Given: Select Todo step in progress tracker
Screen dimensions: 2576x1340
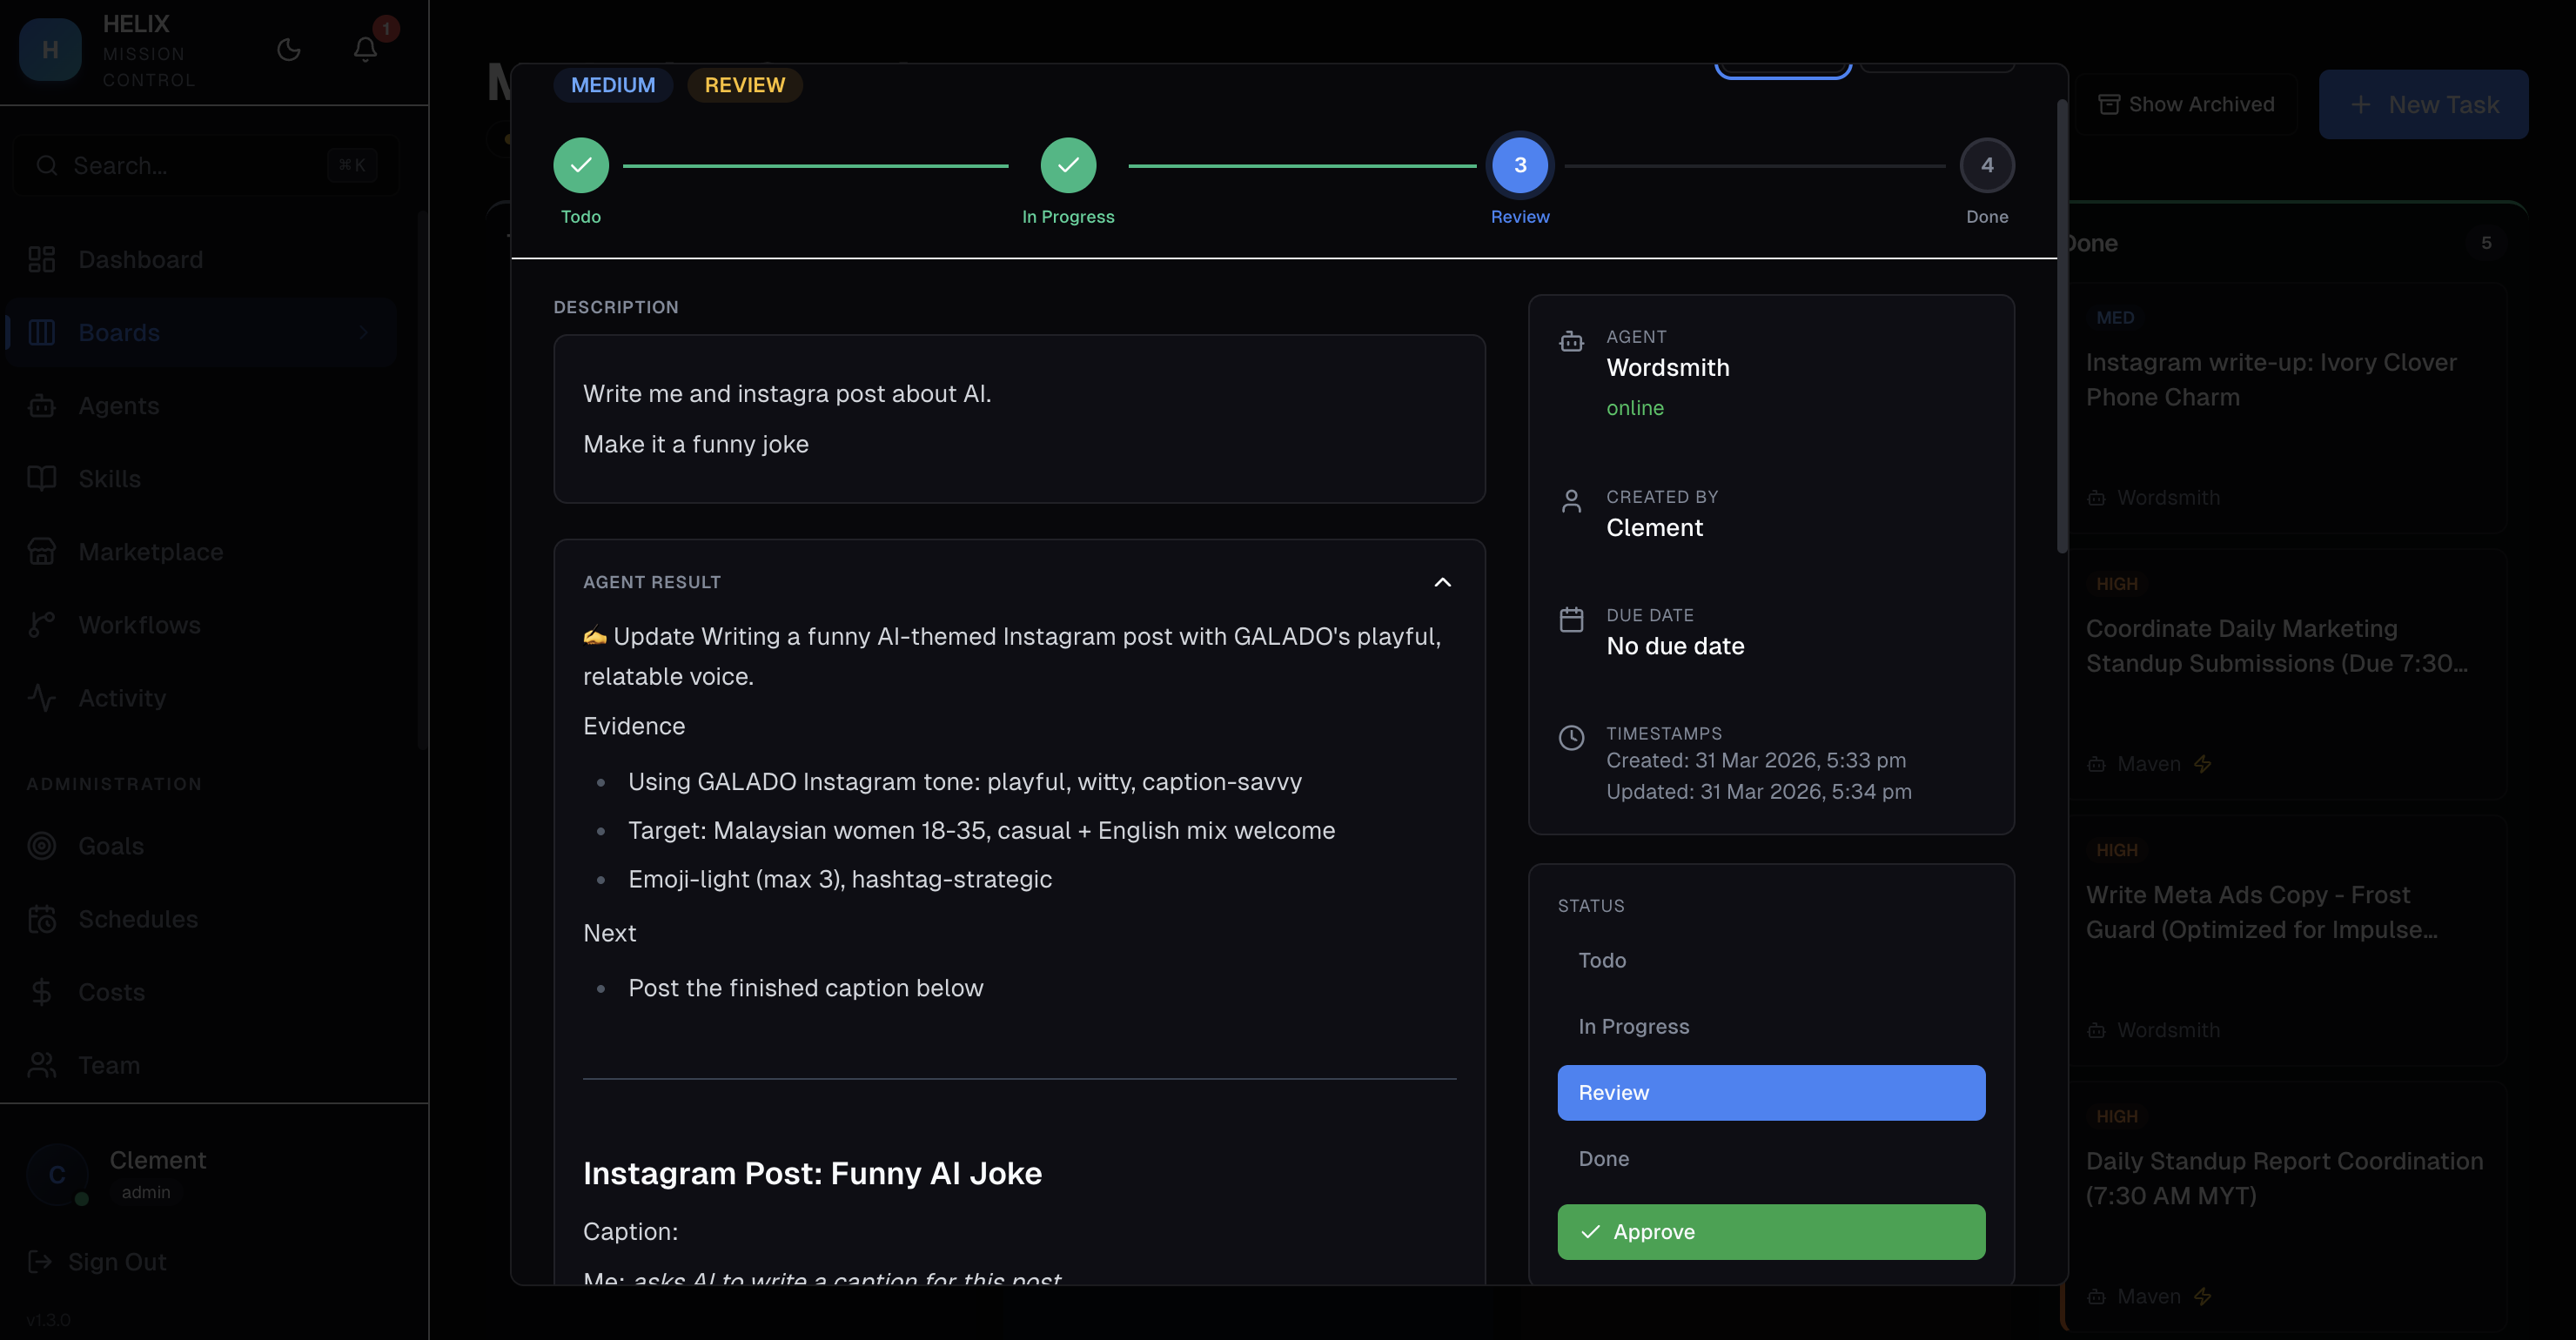Looking at the screenshot, I should coord(581,165).
